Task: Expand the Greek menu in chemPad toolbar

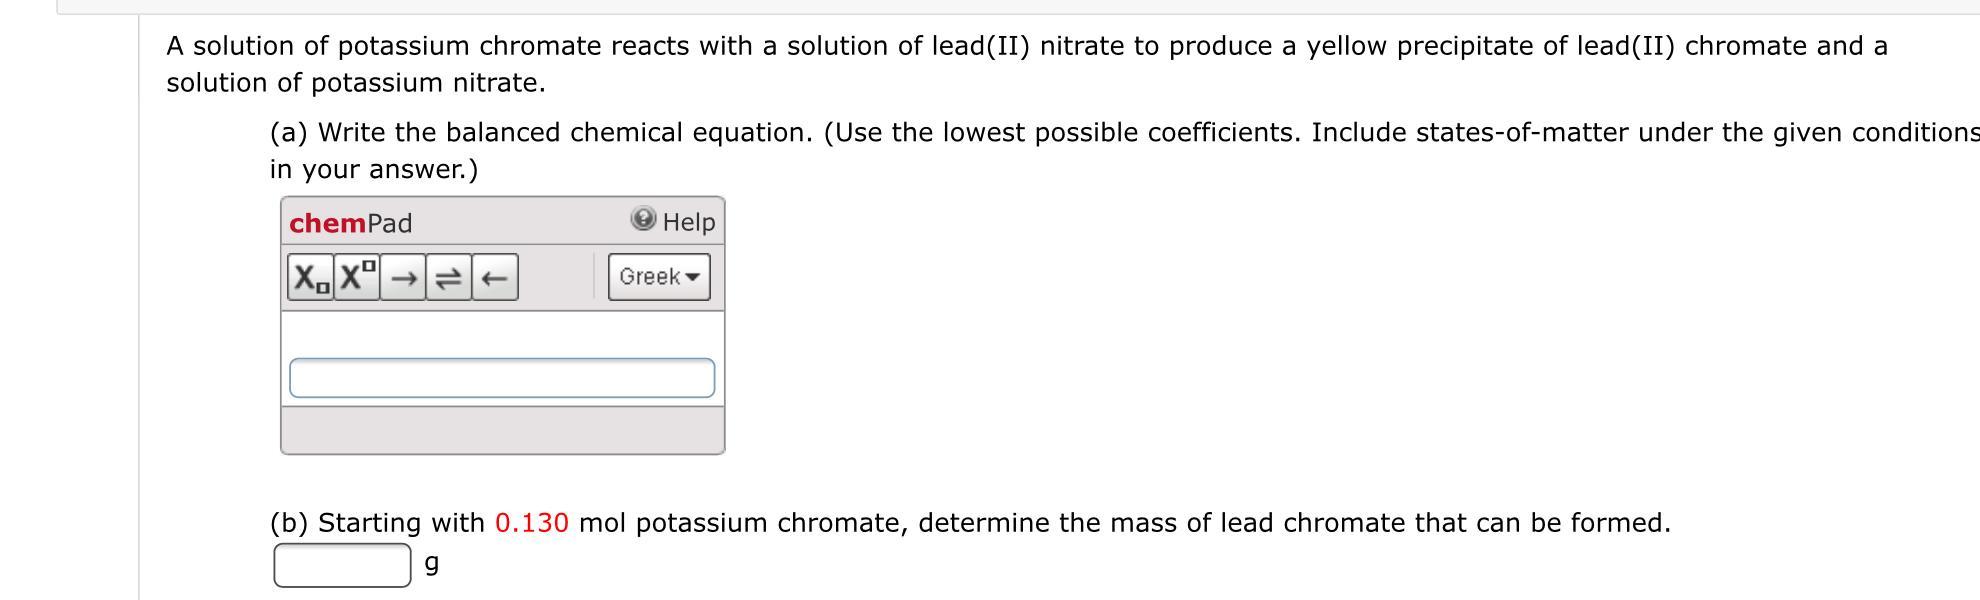Action: point(658,278)
